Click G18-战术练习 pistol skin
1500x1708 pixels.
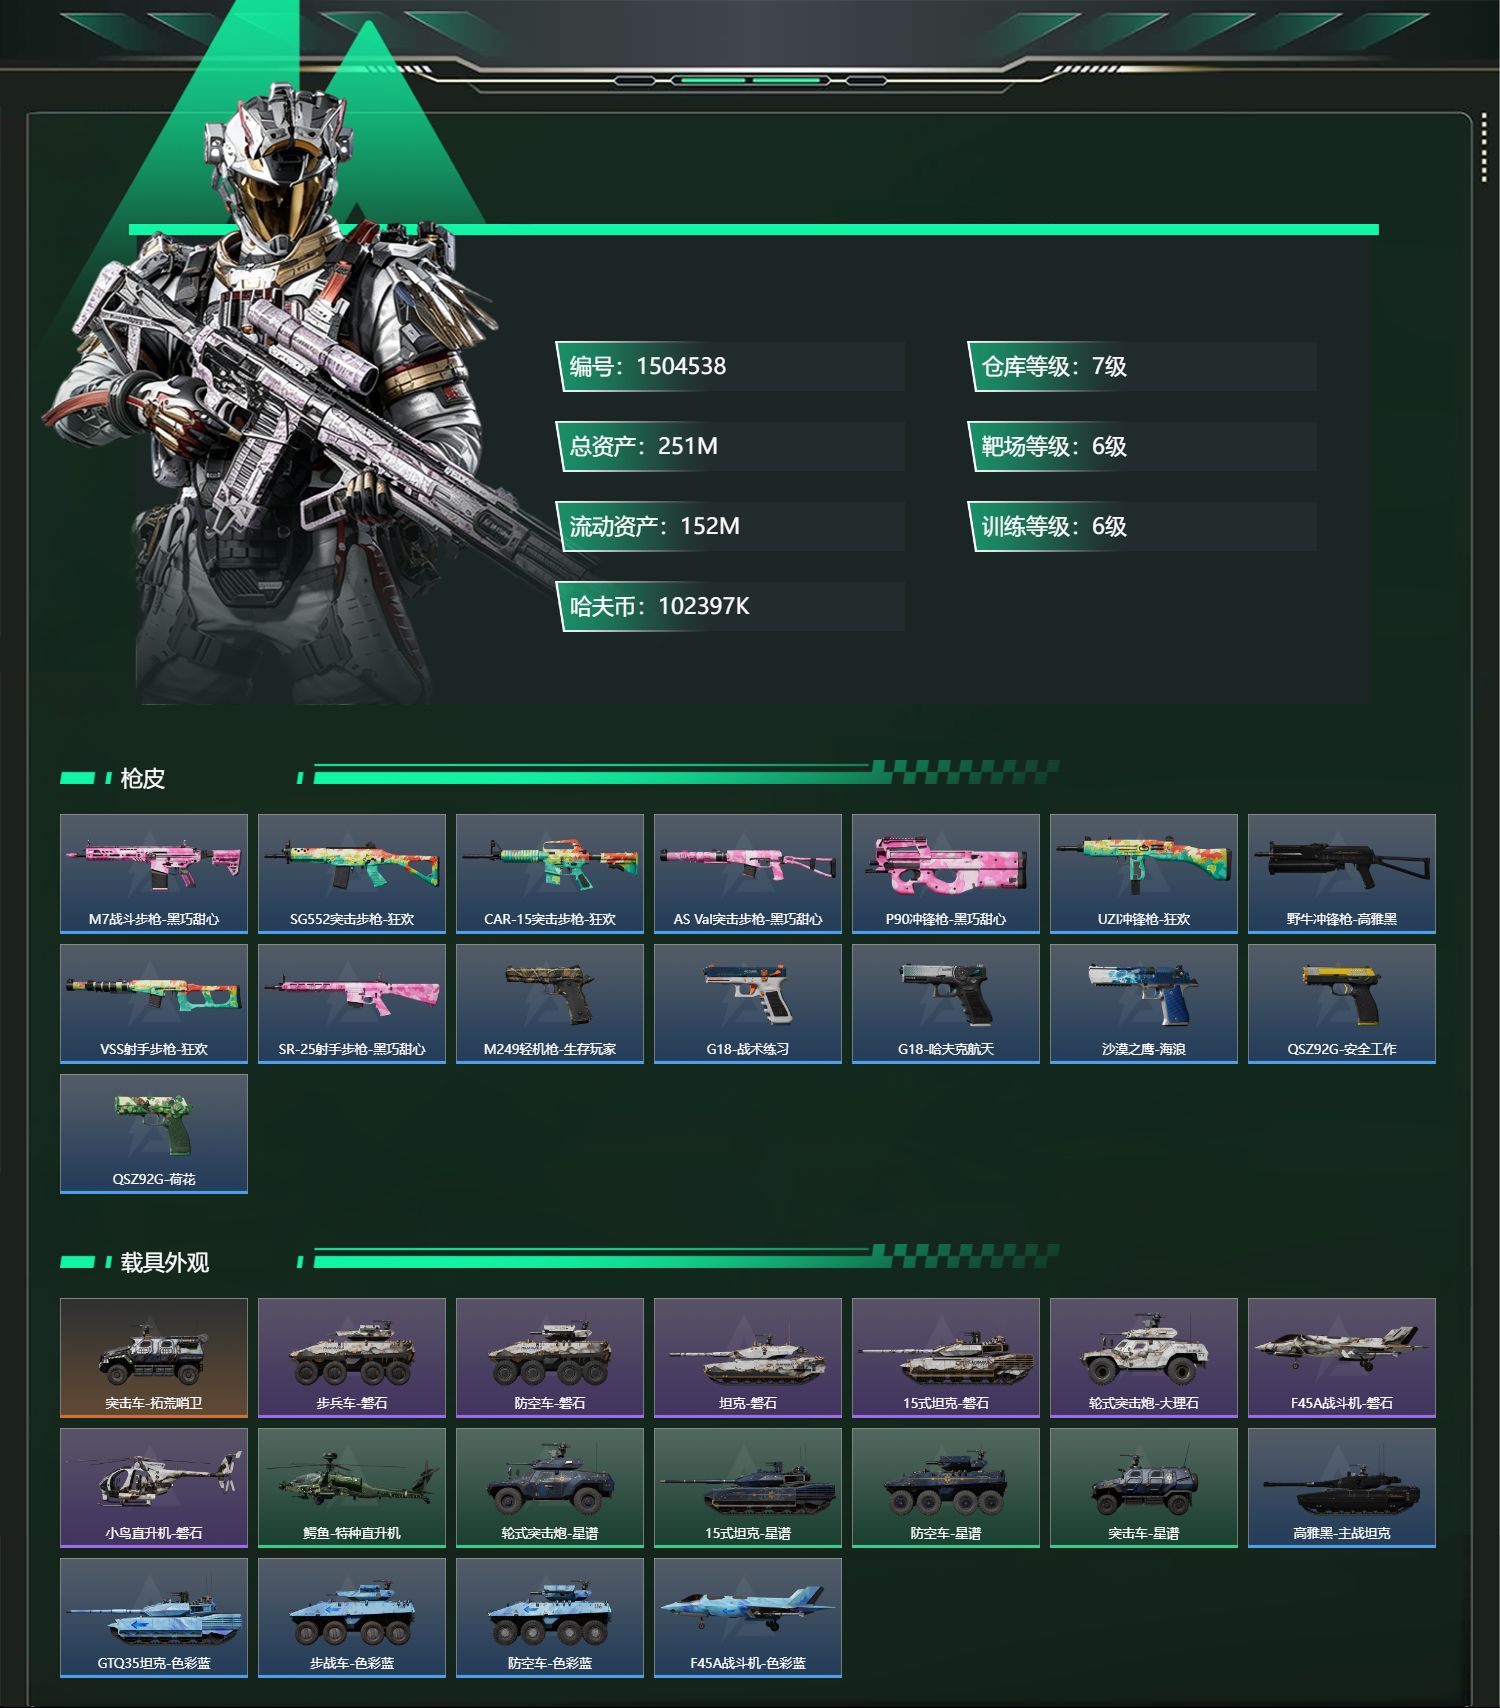pos(748,1004)
